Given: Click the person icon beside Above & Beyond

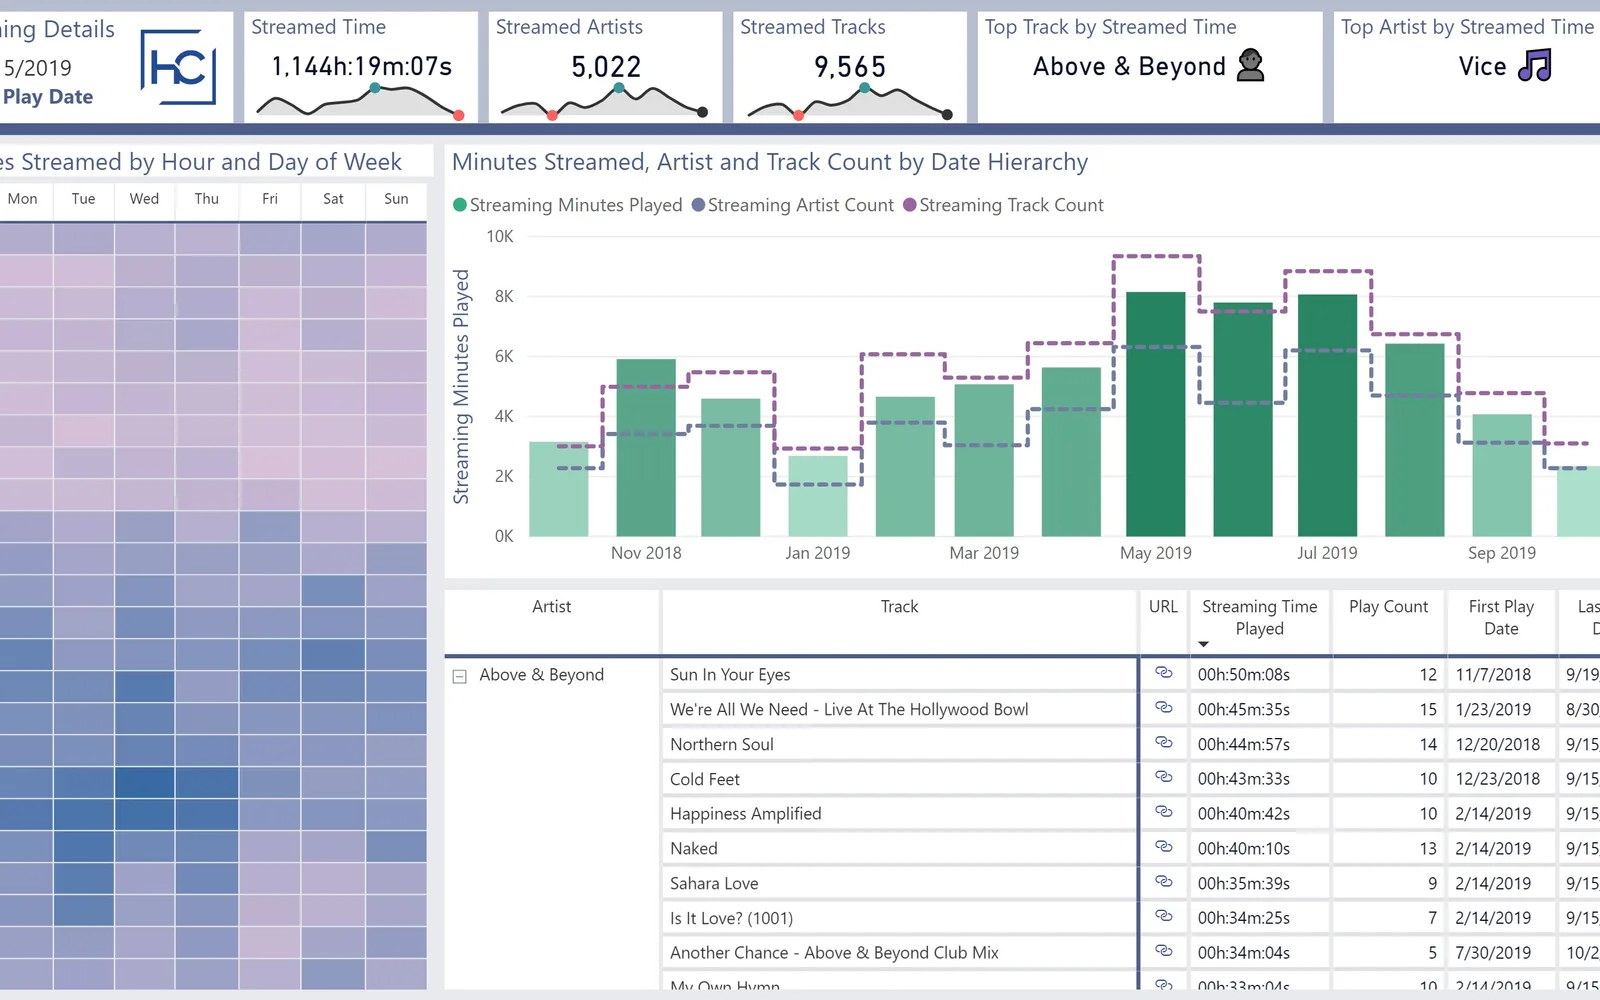Looking at the screenshot, I should click(x=1250, y=66).
